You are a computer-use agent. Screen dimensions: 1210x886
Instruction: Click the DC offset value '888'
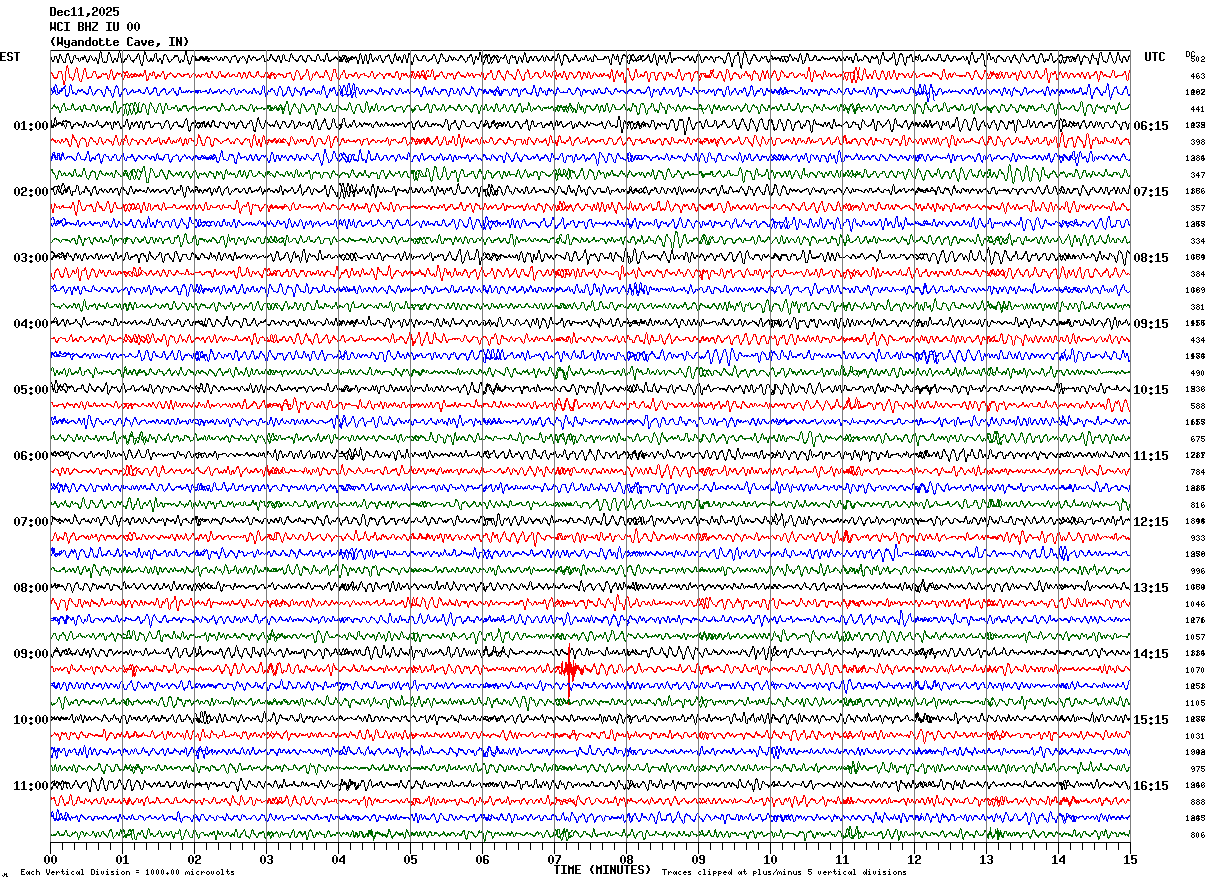coord(1197,802)
